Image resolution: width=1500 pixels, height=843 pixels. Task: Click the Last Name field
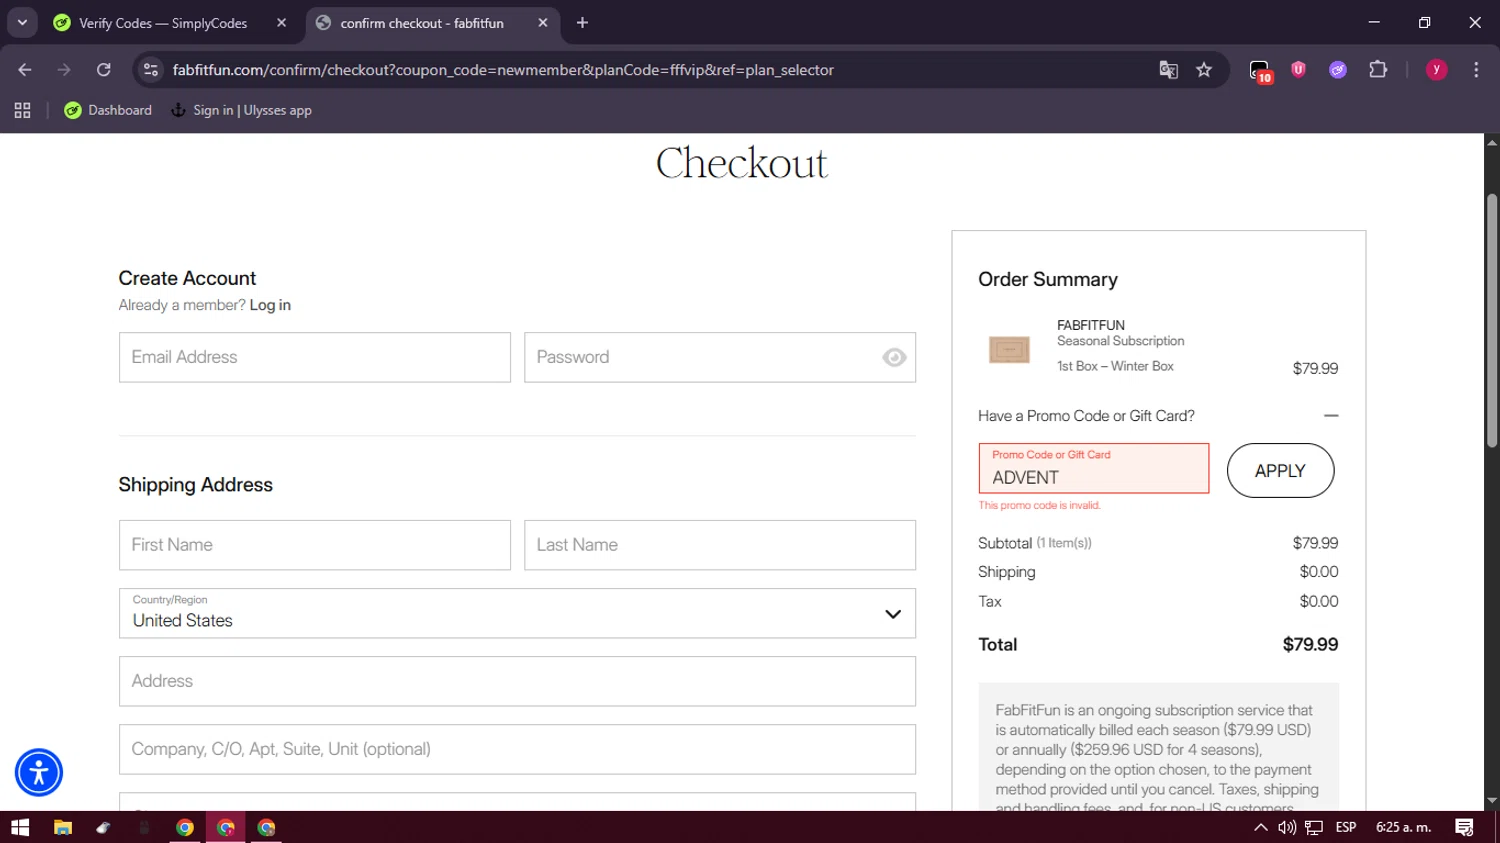[x=720, y=545]
